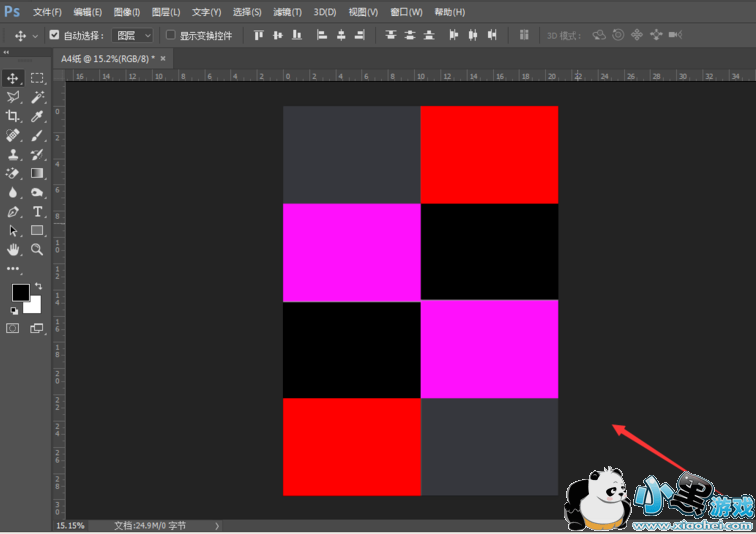Open the 图层 auto-select dropdown
756x534 pixels.
pos(133,35)
